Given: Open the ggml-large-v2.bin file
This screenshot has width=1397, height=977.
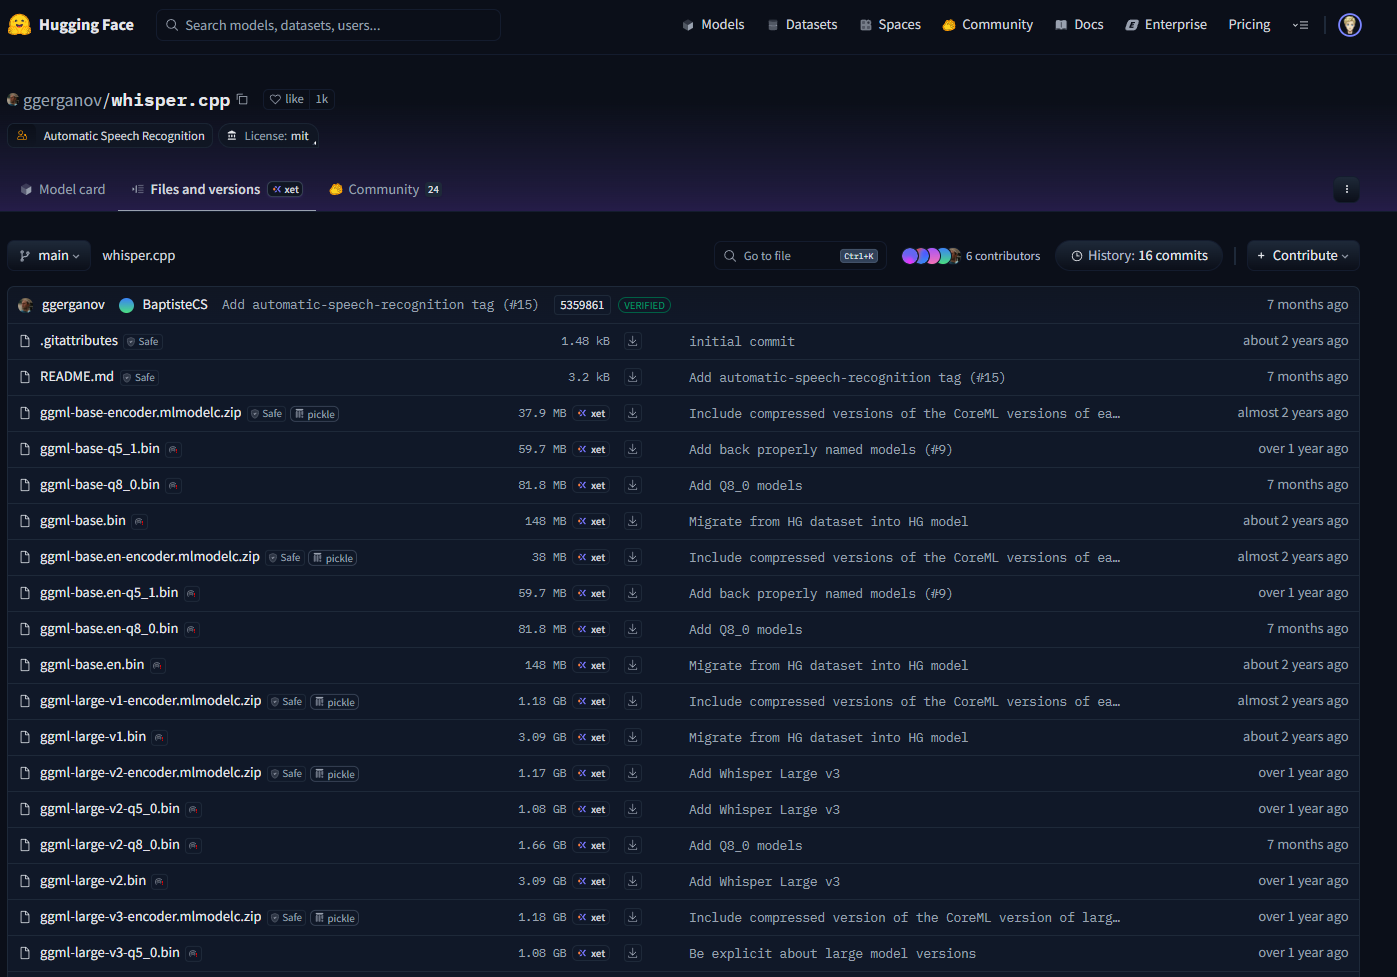Looking at the screenshot, I should coord(93,881).
